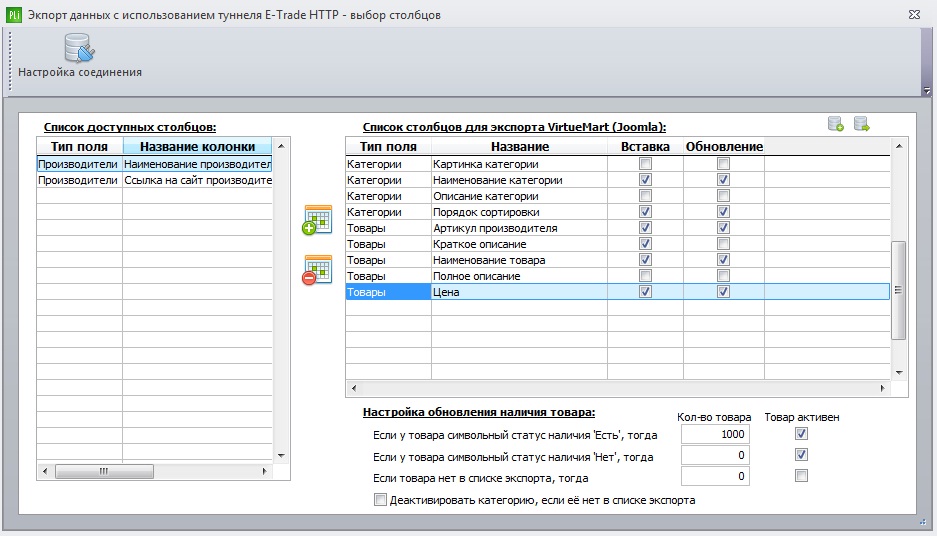Select Ссылка на сайт производителя row
The height and width of the screenshot is (536, 937).
[x=154, y=180]
